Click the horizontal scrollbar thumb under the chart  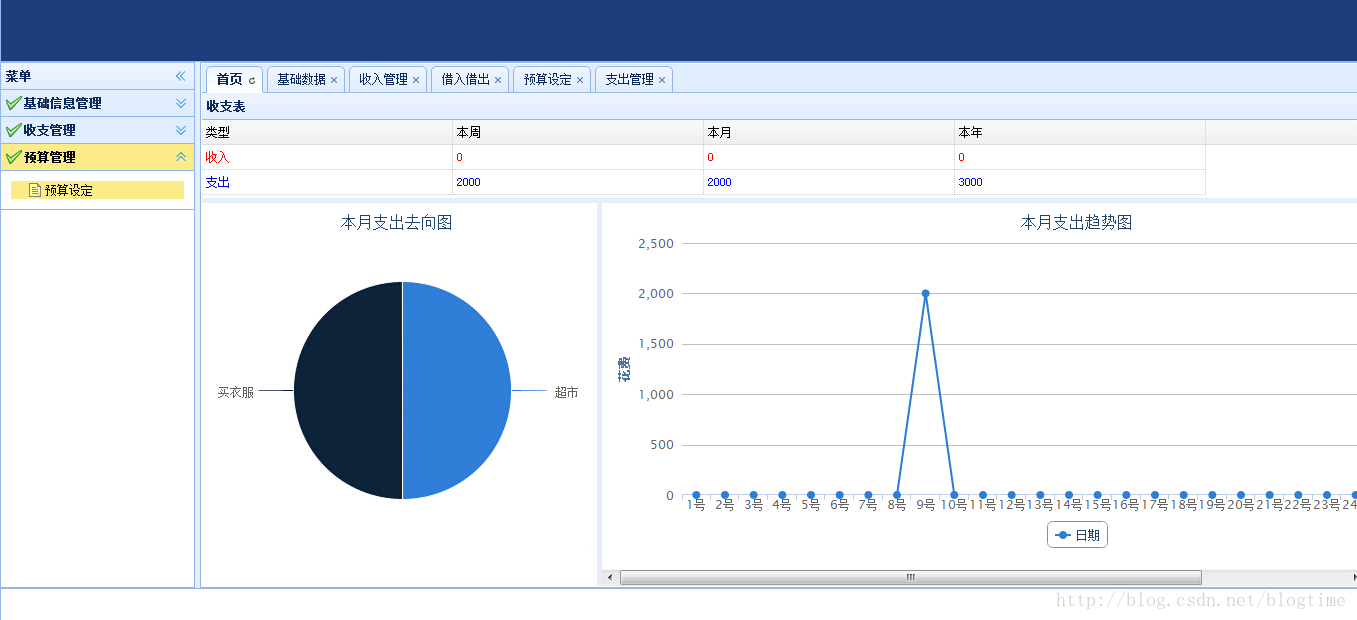(911, 578)
